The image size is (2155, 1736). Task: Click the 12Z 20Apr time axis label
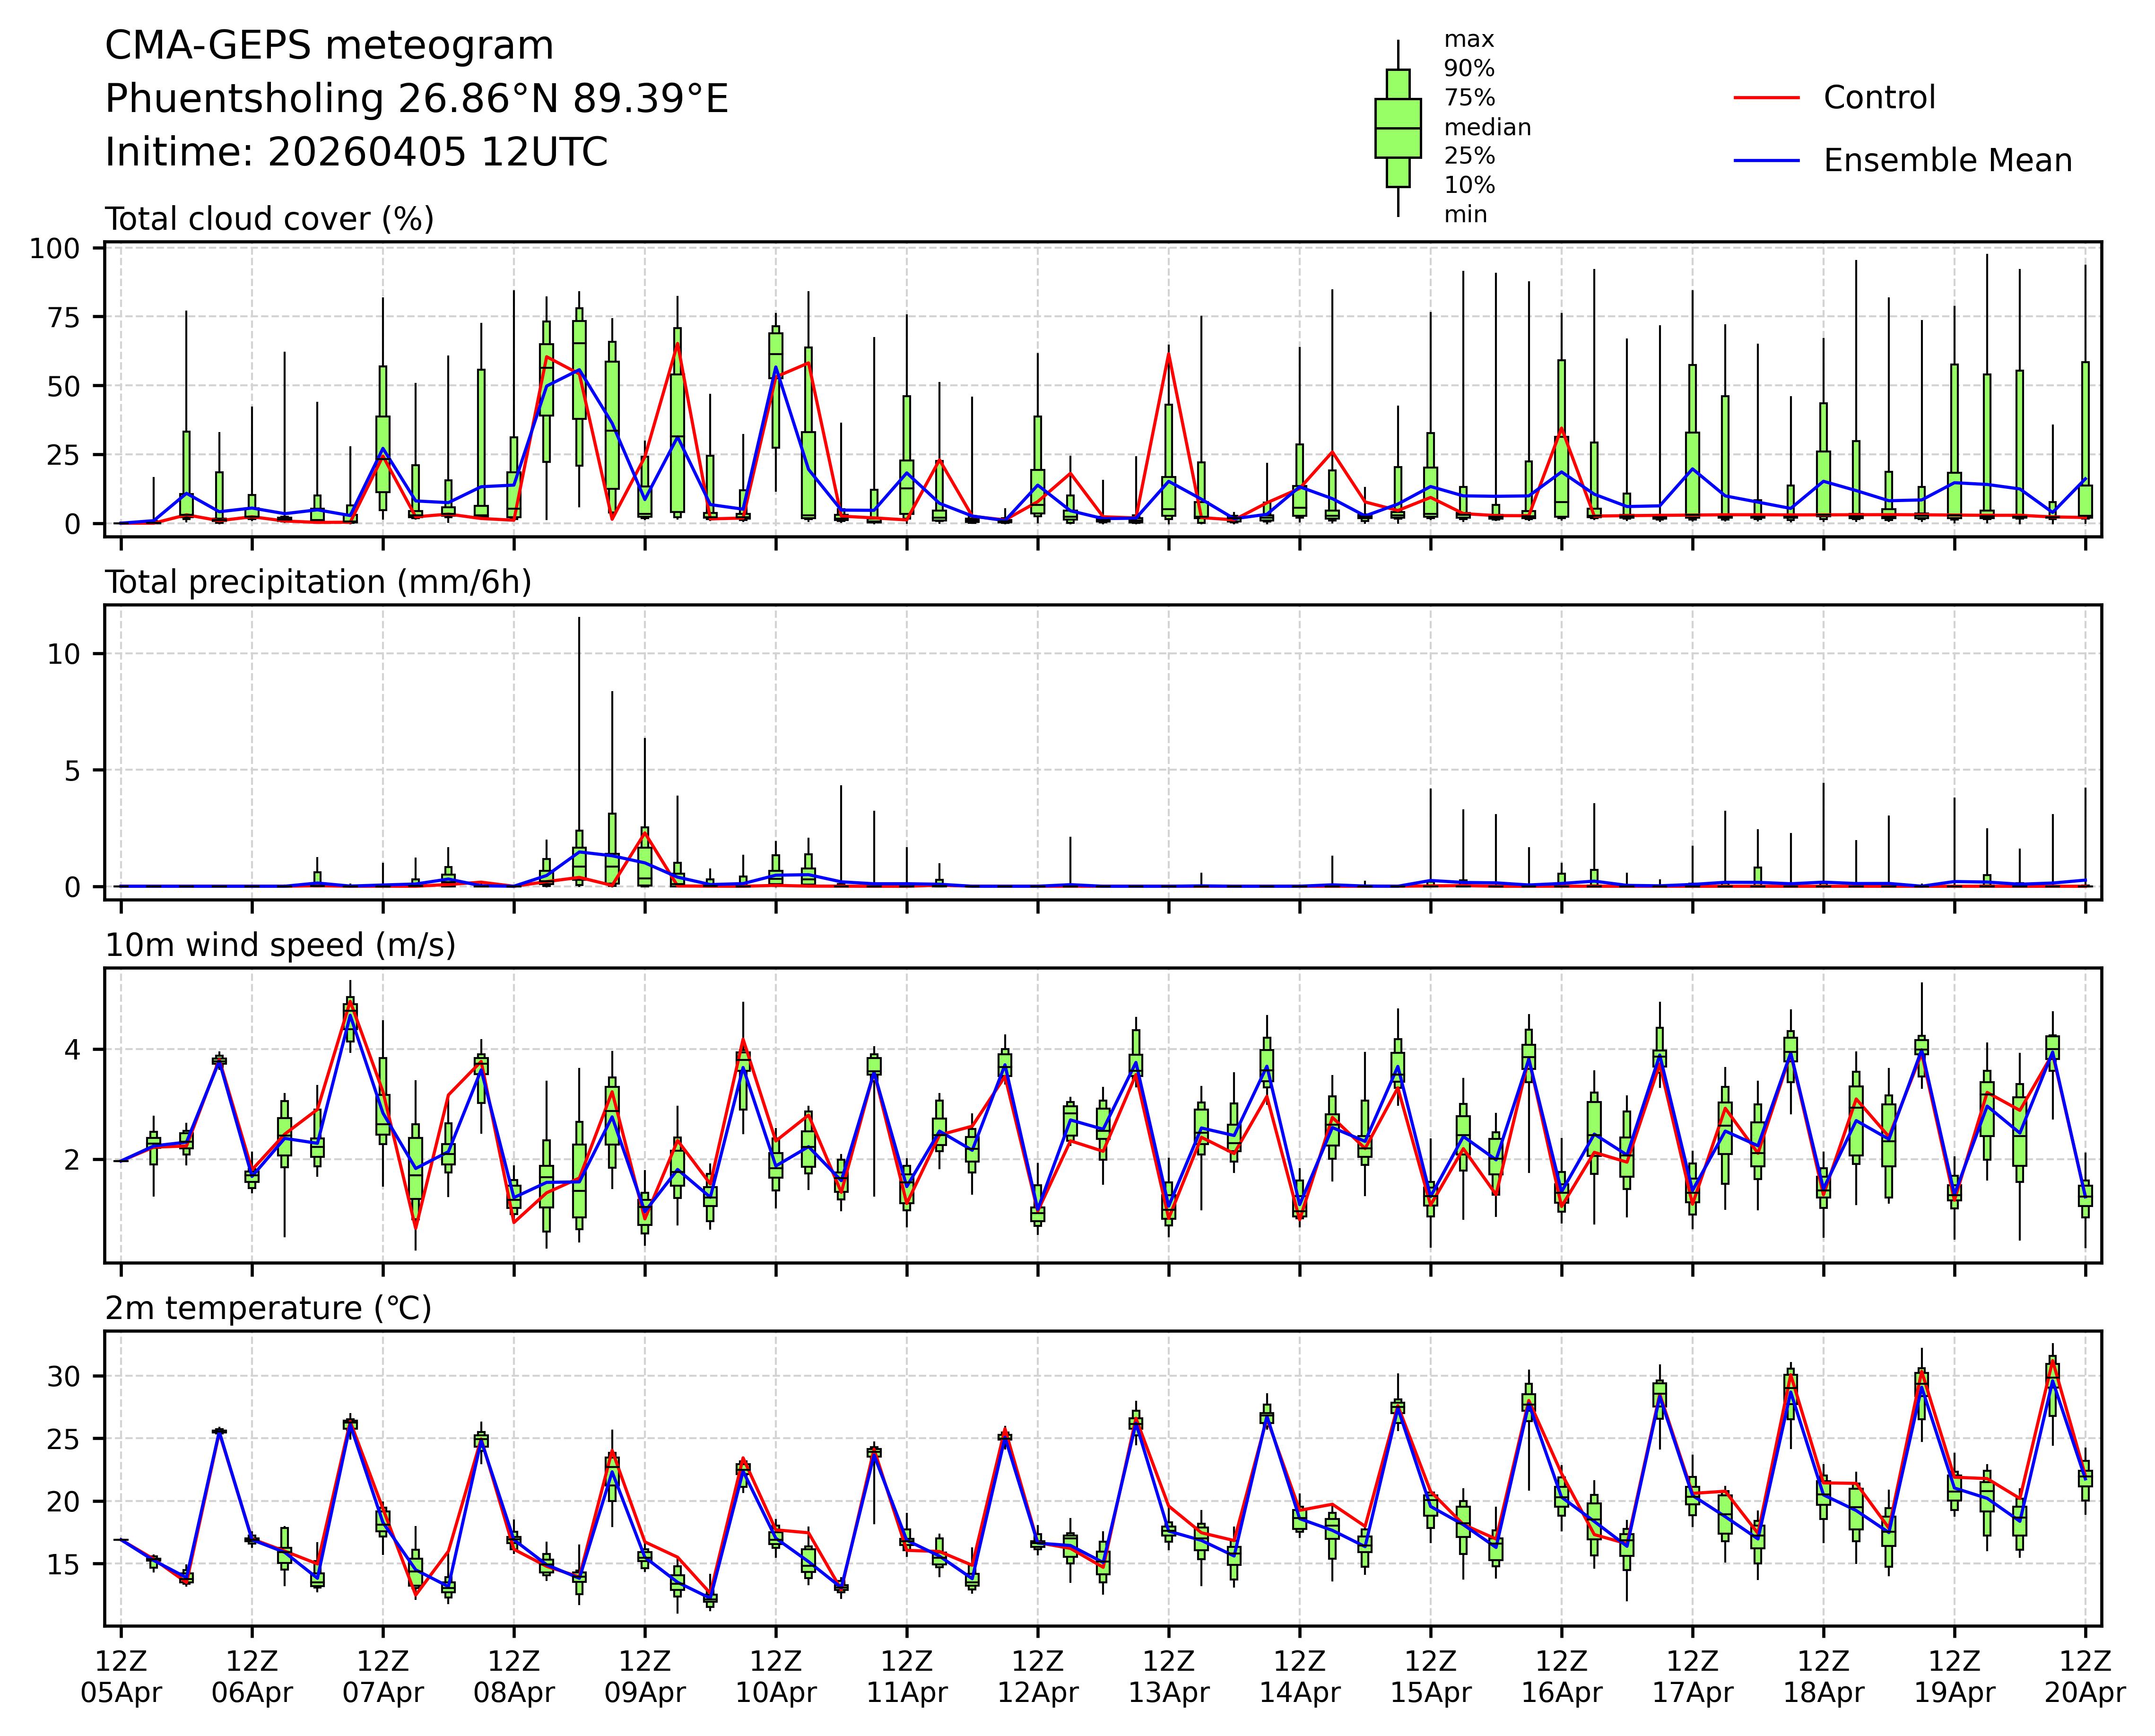(x=2085, y=1677)
